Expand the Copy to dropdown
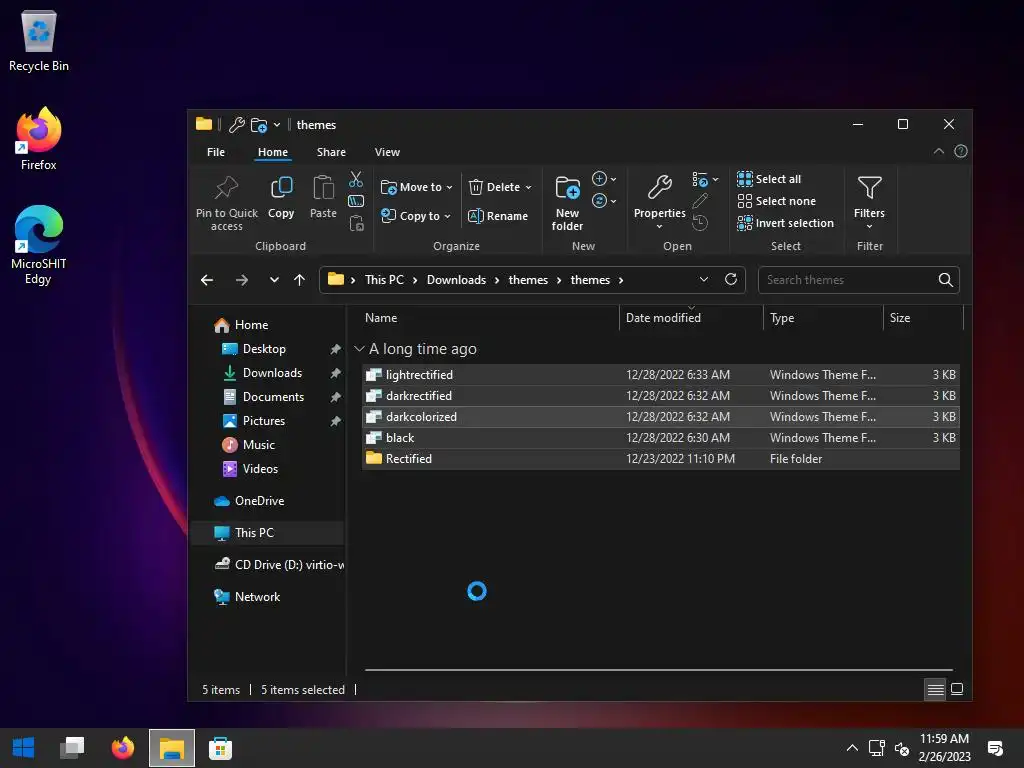1024x768 pixels. point(447,216)
